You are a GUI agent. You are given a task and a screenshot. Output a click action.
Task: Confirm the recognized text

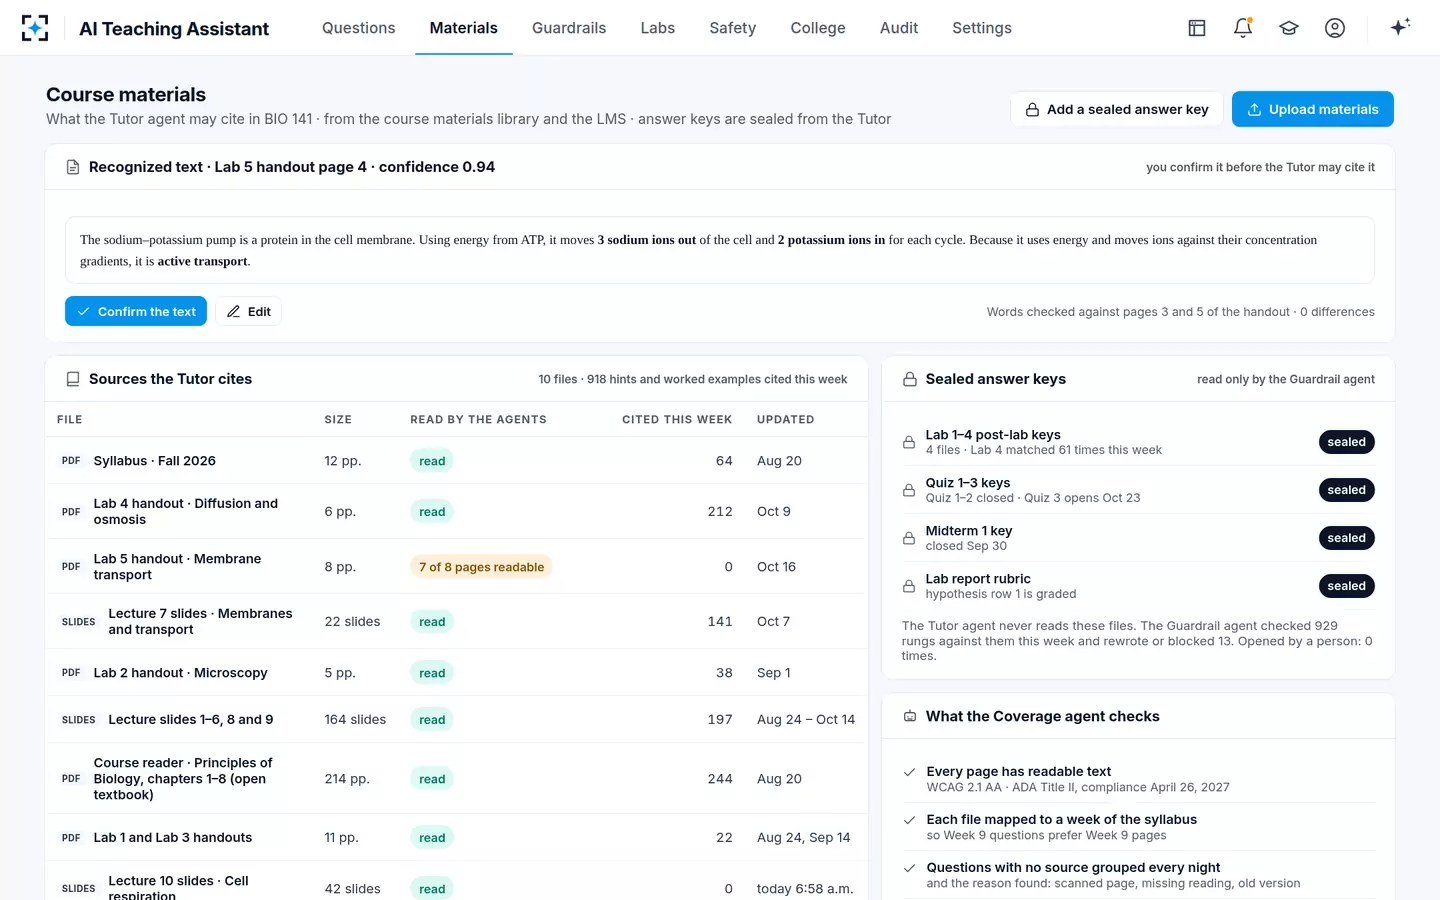pyautogui.click(x=136, y=311)
